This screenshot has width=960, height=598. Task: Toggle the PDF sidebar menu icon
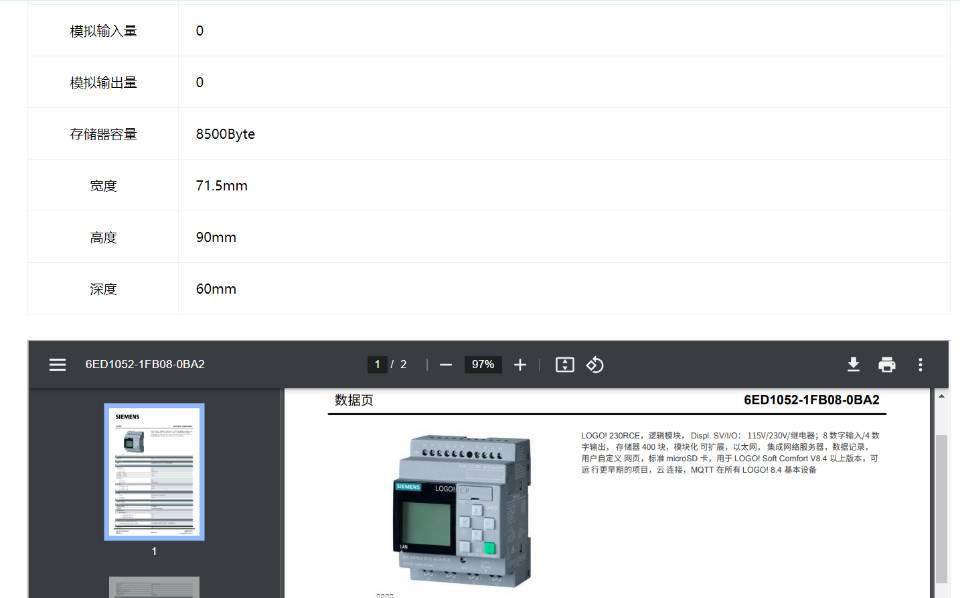[58, 365]
